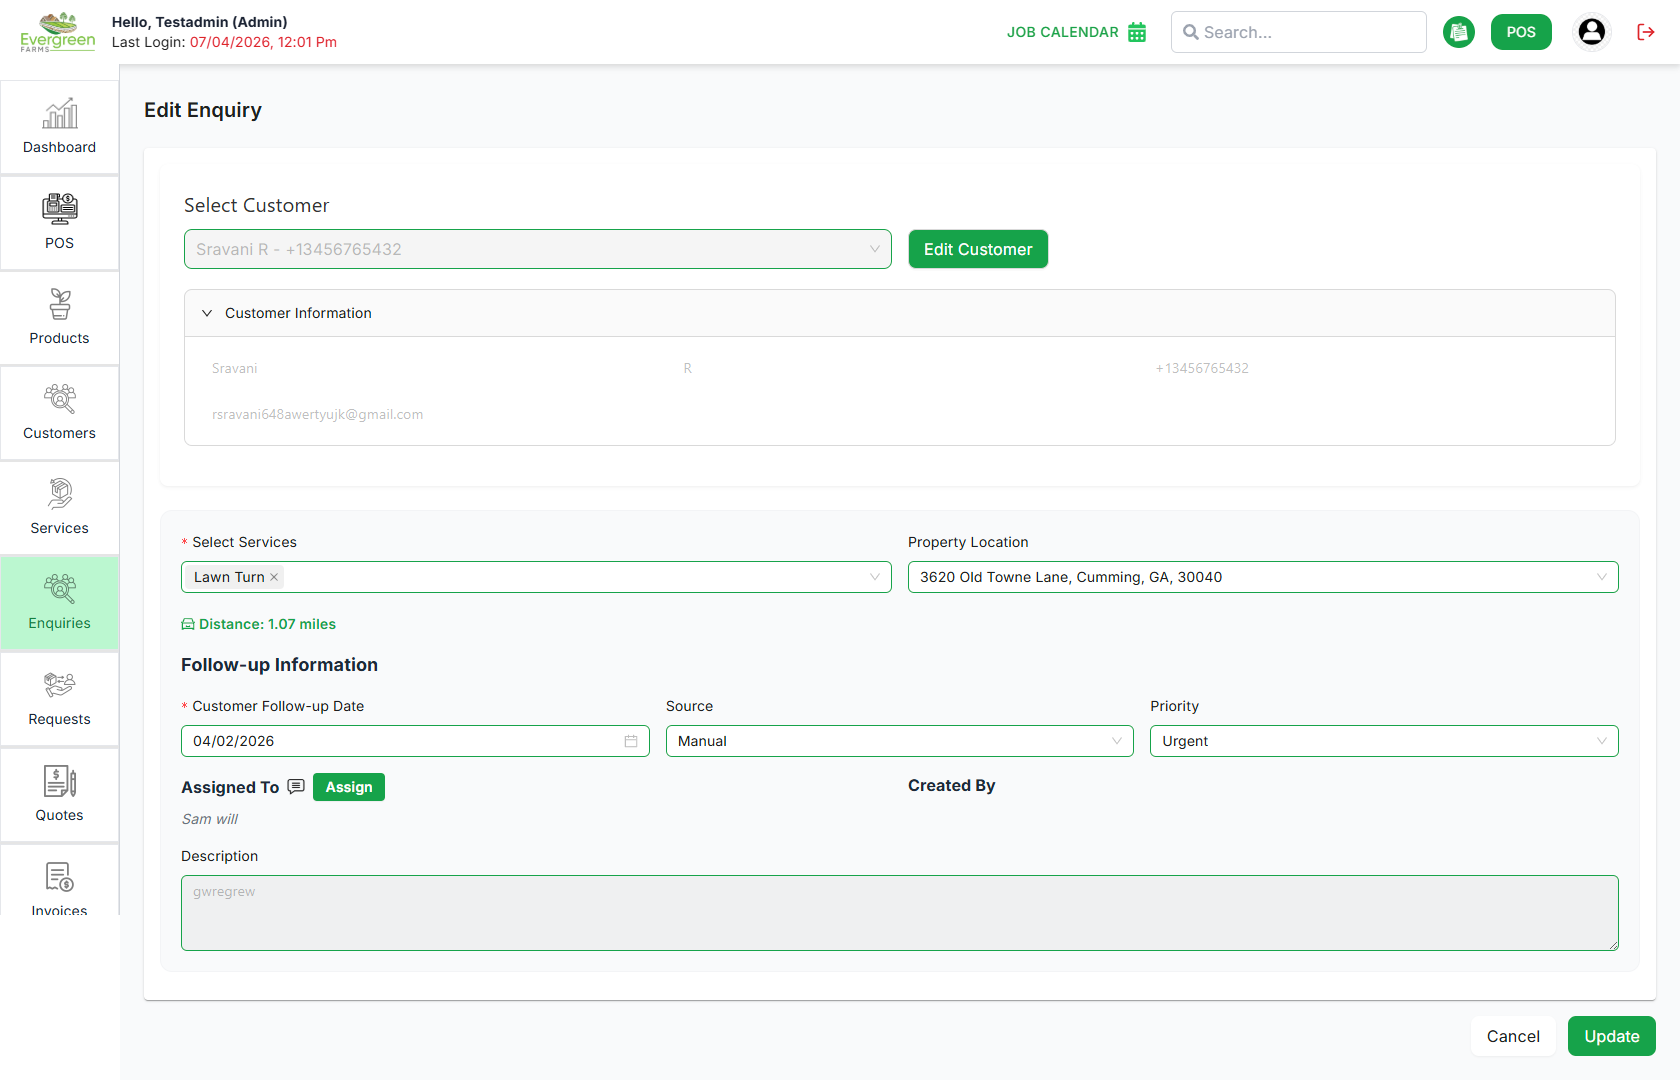Open the Select Services dropdown
Image resolution: width=1680 pixels, height=1080 pixels.
pyautogui.click(x=536, y=577)
